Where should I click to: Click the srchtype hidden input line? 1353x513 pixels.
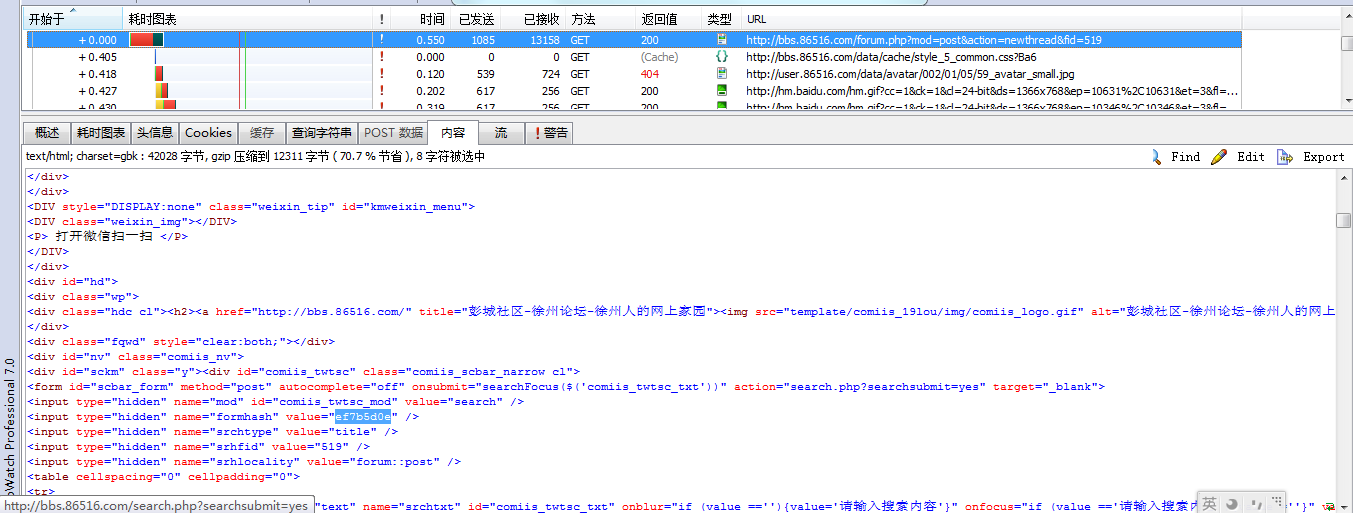pyautogui.click(x=212, y=432)
